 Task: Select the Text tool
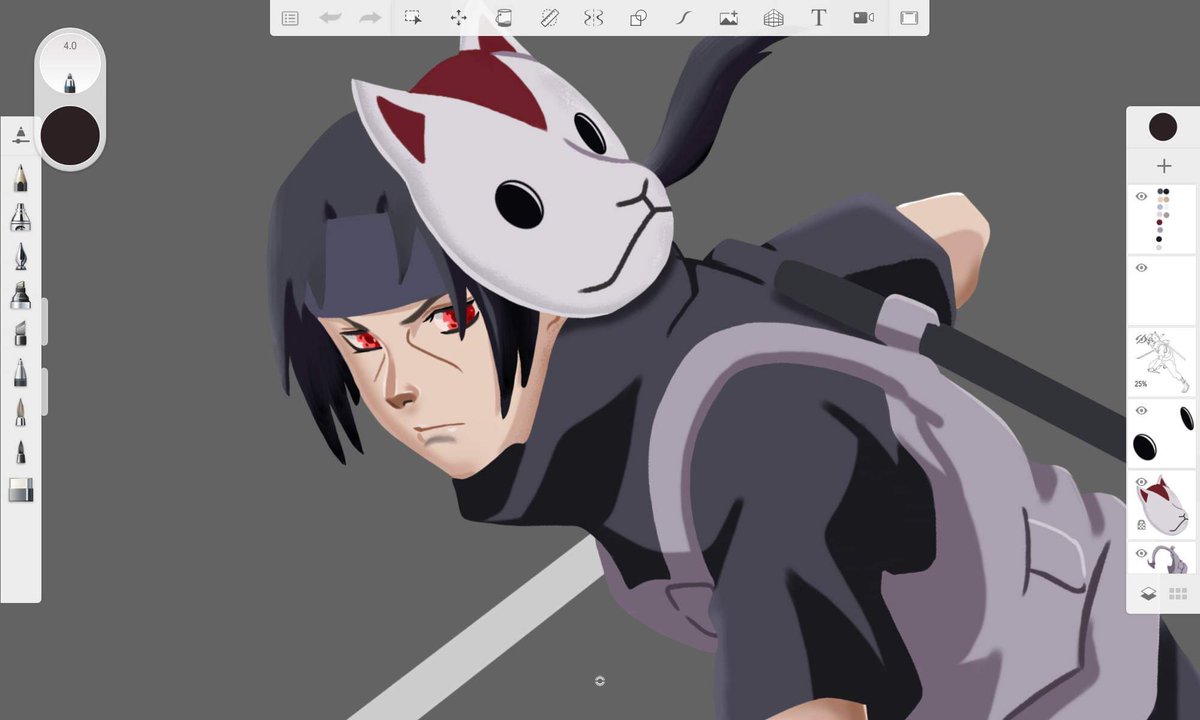819,18
